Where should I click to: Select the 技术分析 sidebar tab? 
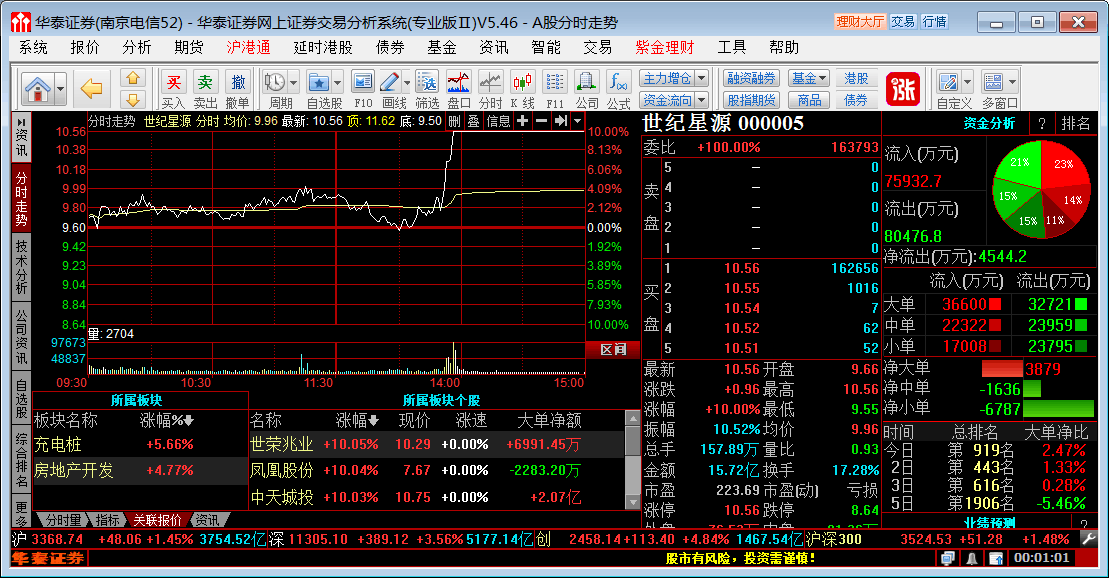pyautogui.click(x=21, y=267)
